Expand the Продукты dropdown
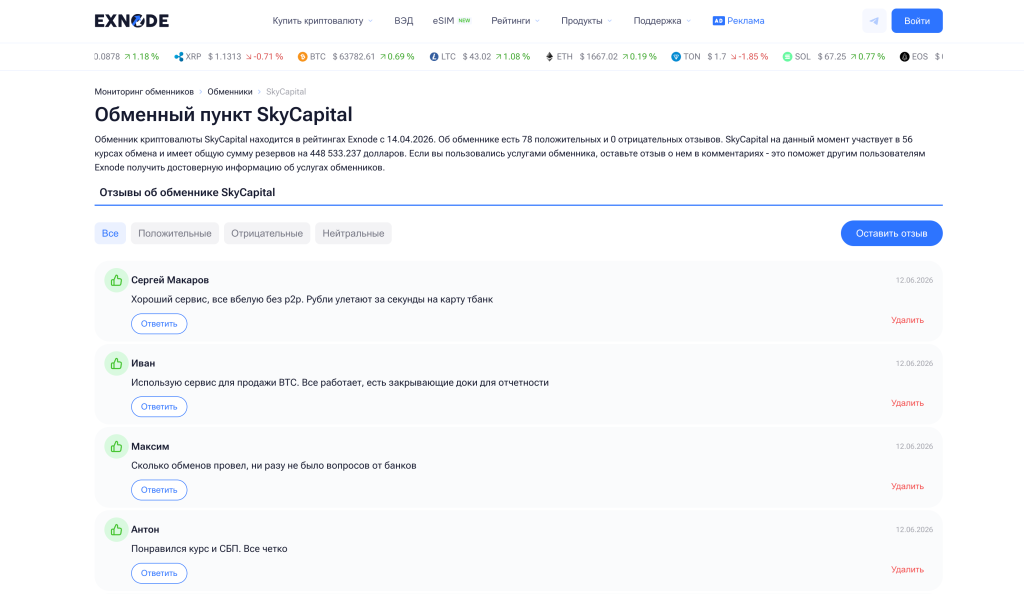The width and height of the screenshot is (1024, 594). [x=586, y=21]
